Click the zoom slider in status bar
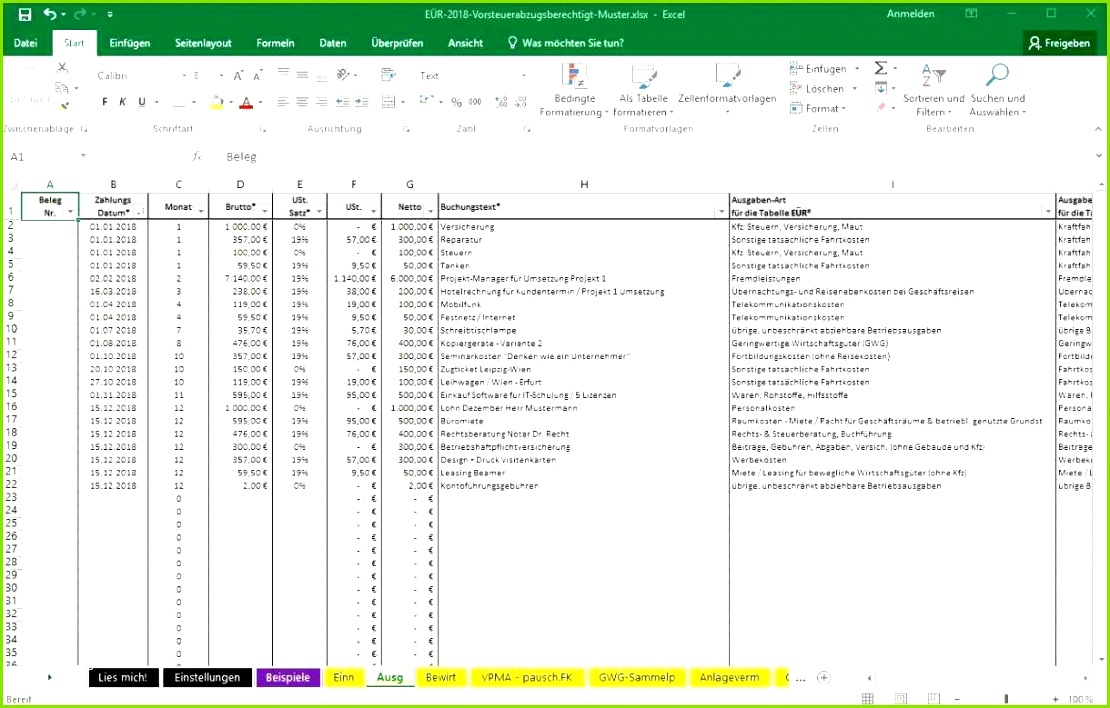 coord(1005,700)
